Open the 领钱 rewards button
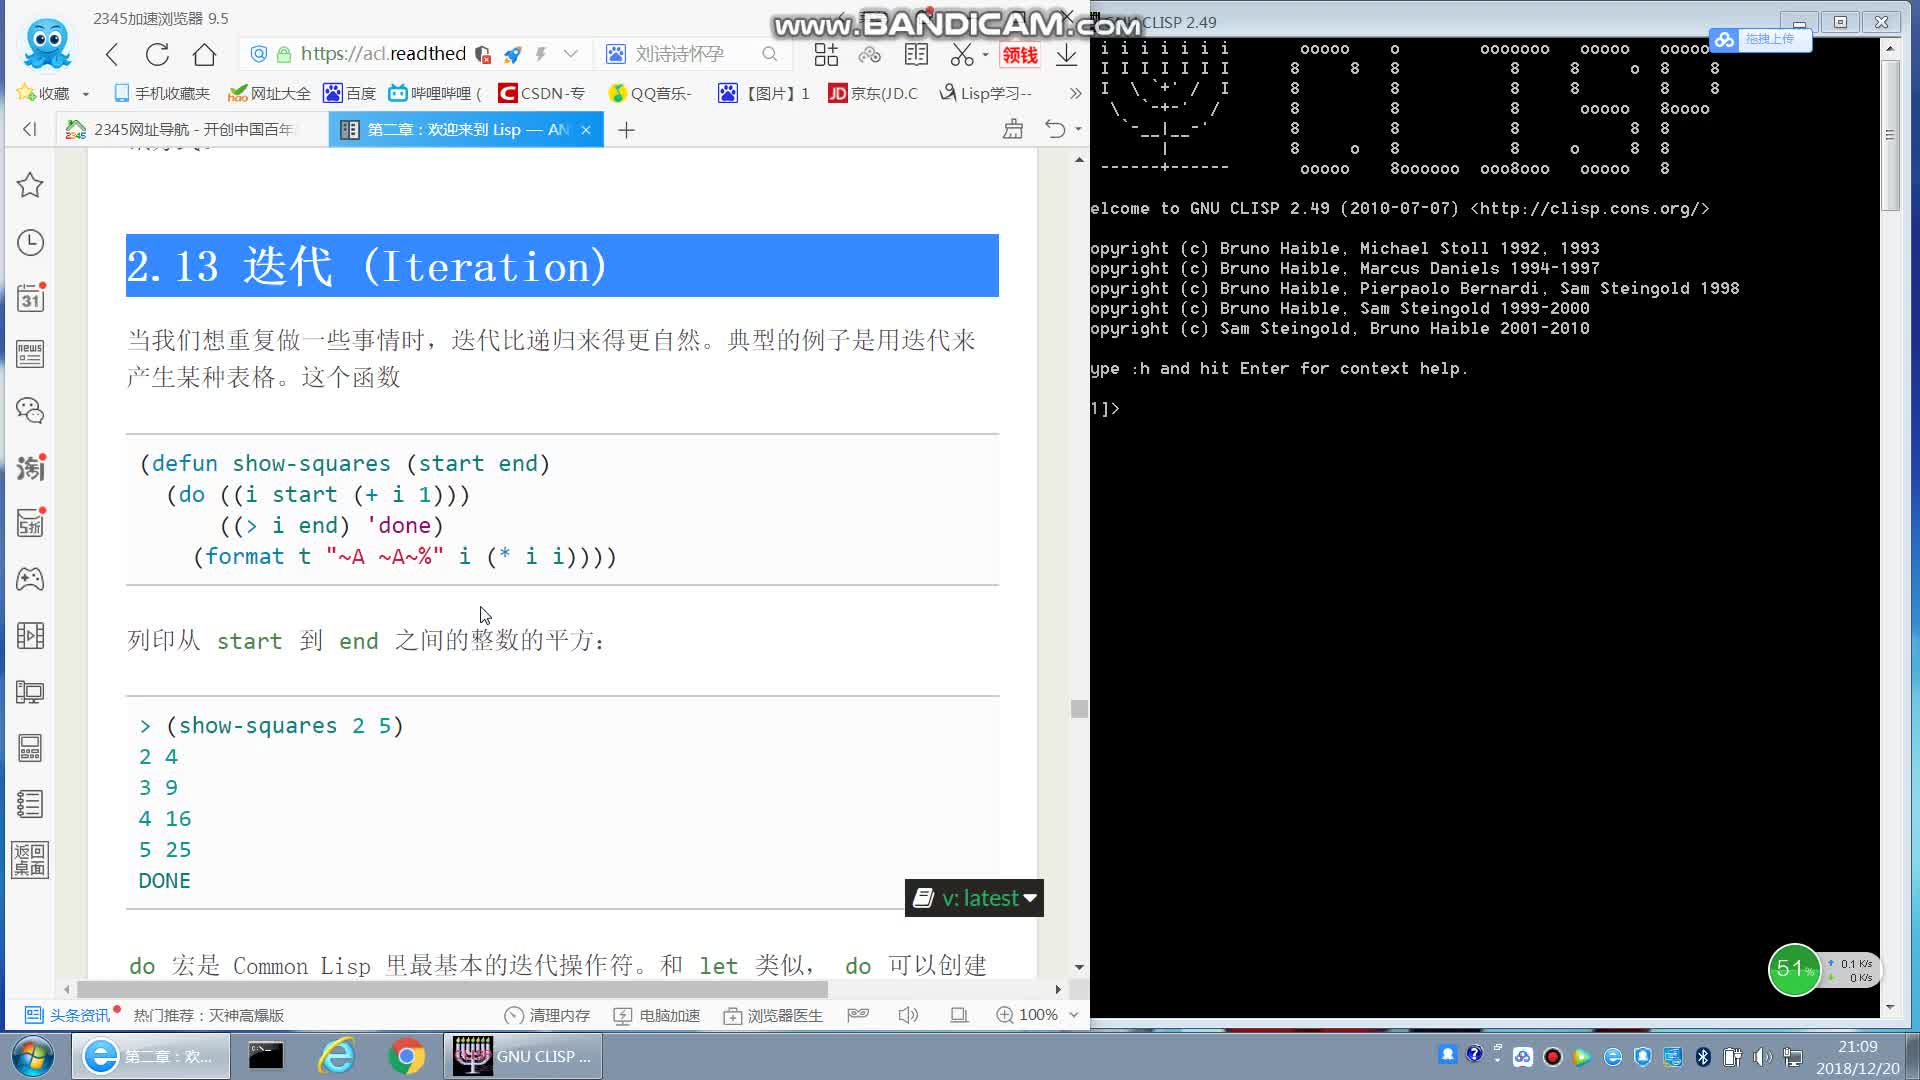The image size is (1920, 1080). click(x=1020, y=55)
